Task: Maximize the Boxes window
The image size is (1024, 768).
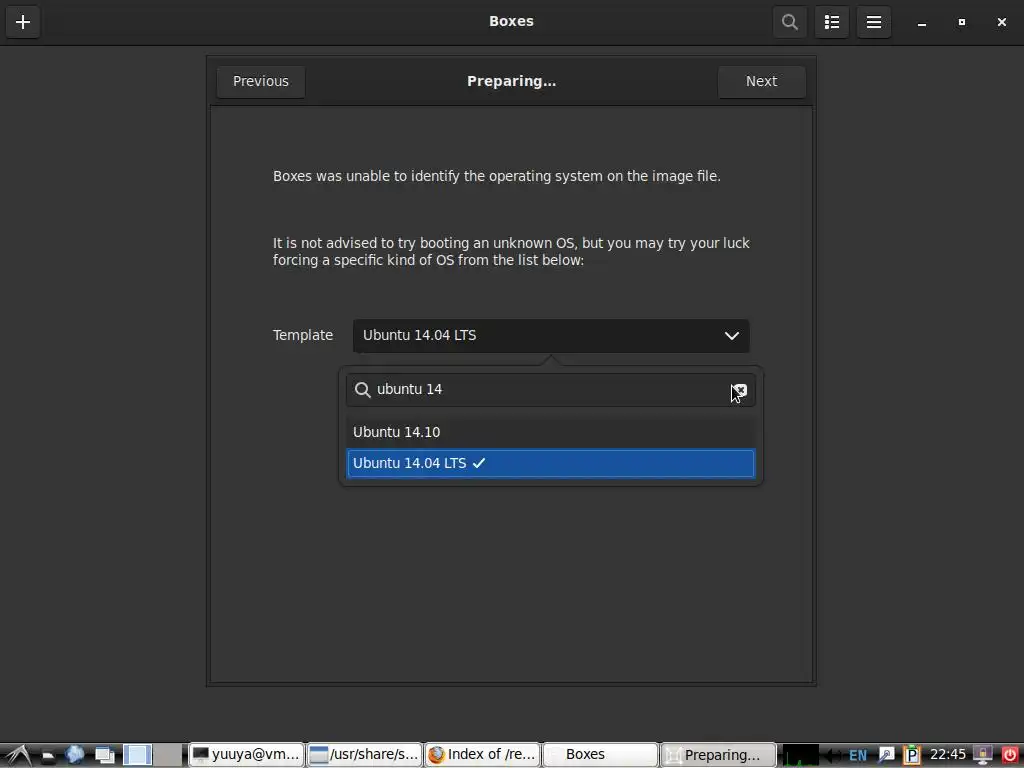Action: coord(961,22)
